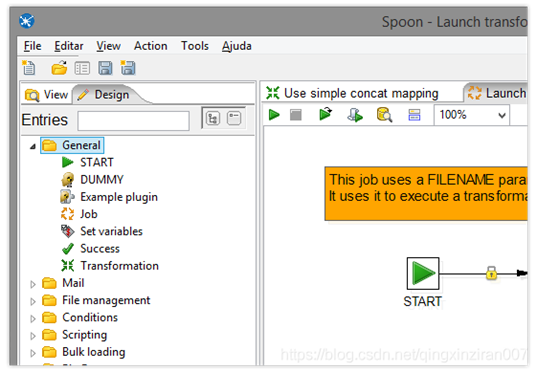
Task: Open the Tools menu
Action: click(195, 46)
